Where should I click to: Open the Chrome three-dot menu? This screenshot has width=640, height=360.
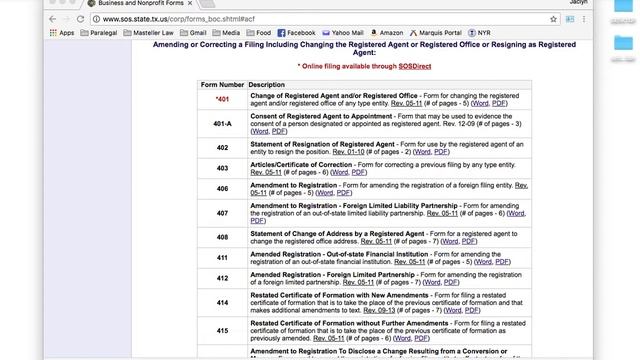coord(584,19)
